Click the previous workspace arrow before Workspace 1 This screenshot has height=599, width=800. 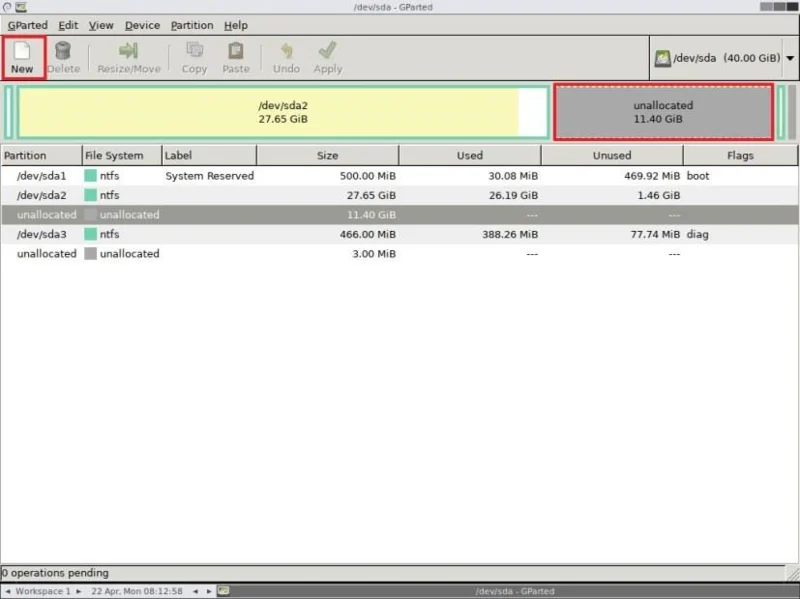pos(8,591)
